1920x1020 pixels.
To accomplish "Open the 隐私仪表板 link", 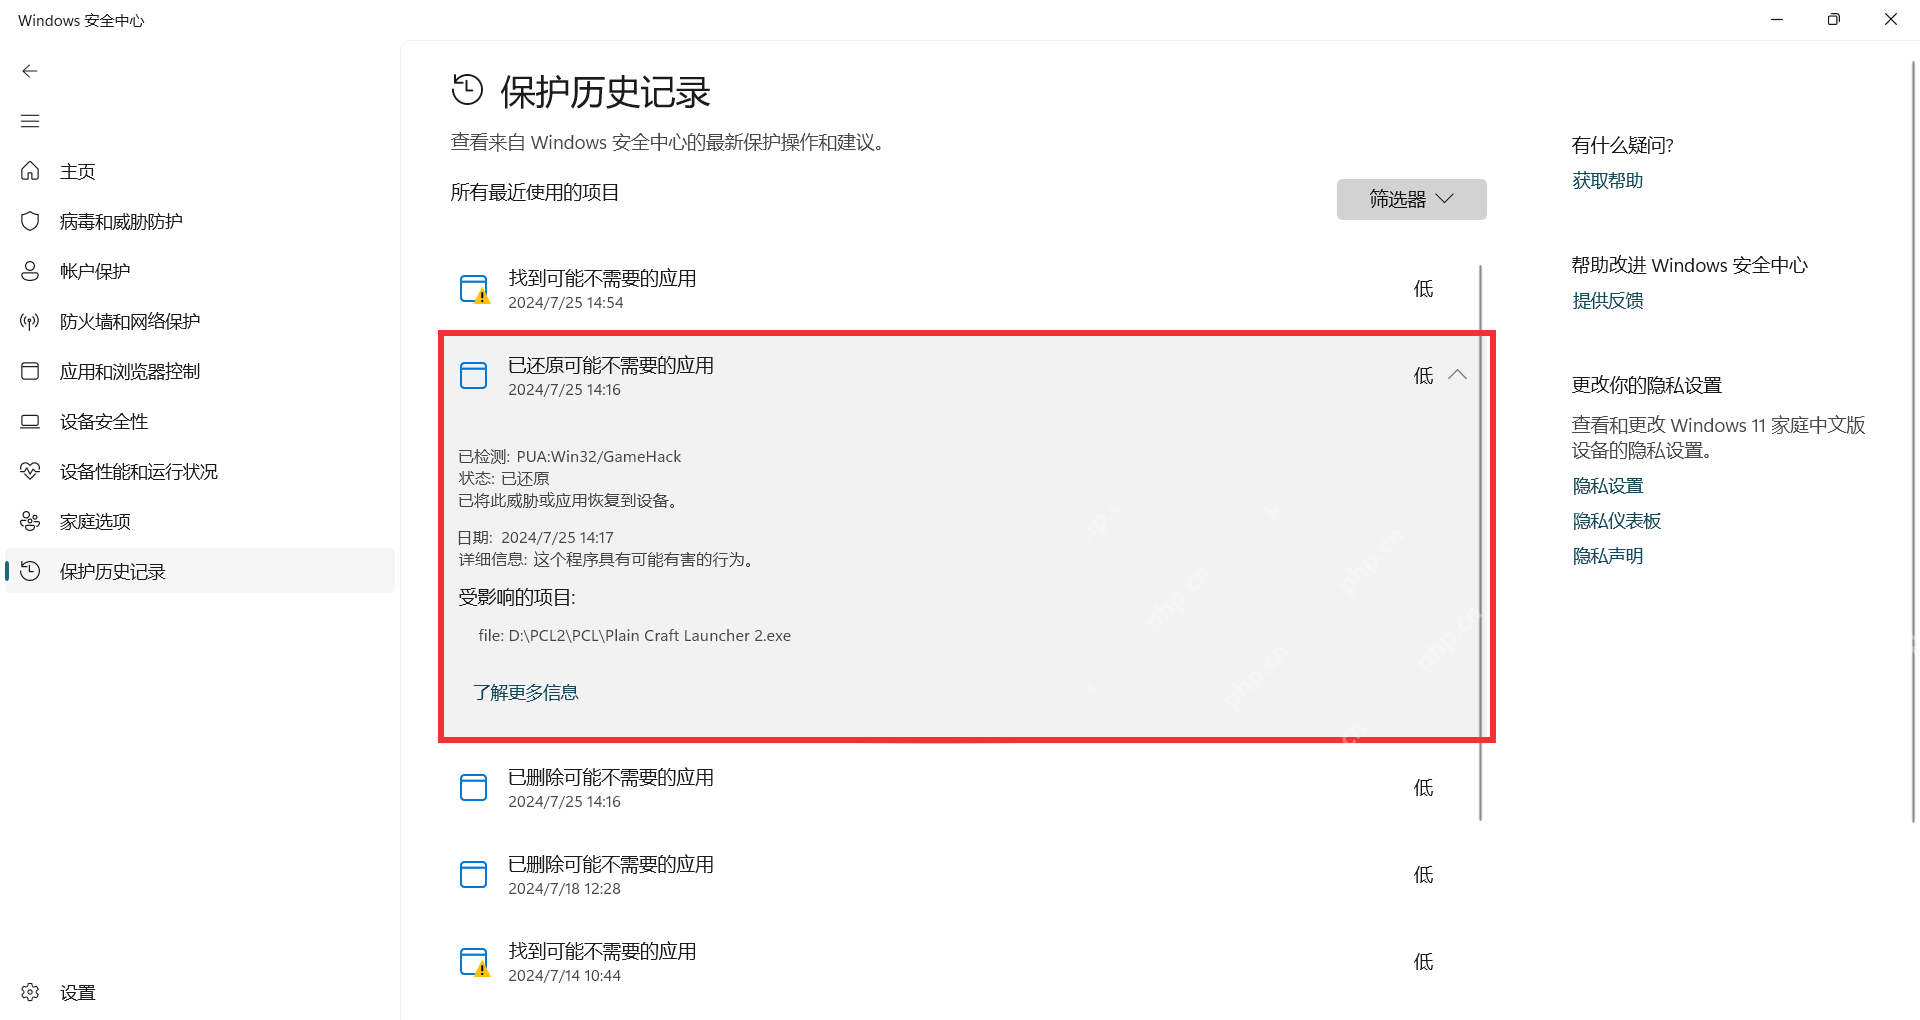I will pyautogui.click(x=1616, y=521).
